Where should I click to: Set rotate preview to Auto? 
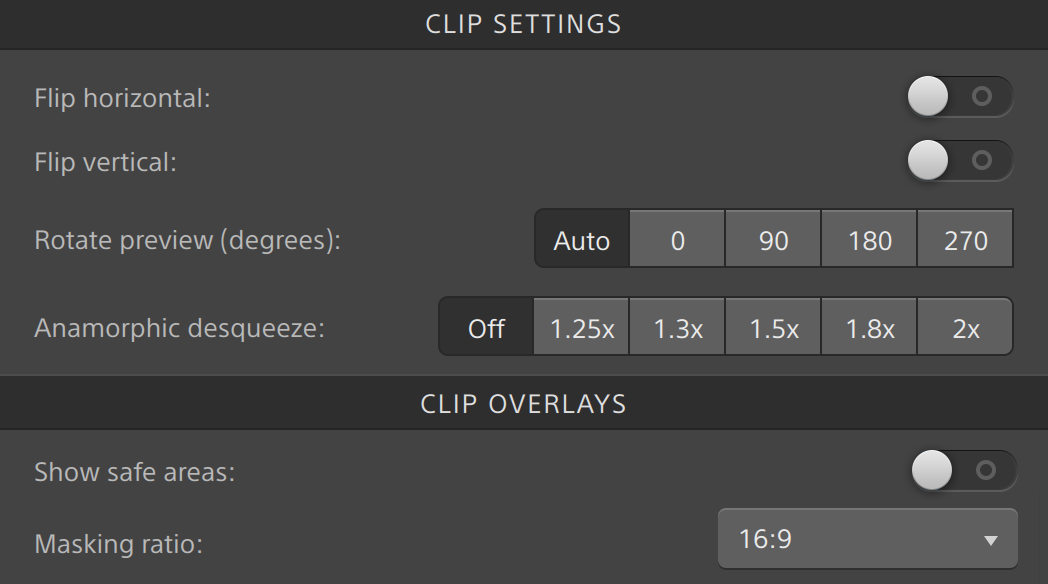[x=582, y=240]
